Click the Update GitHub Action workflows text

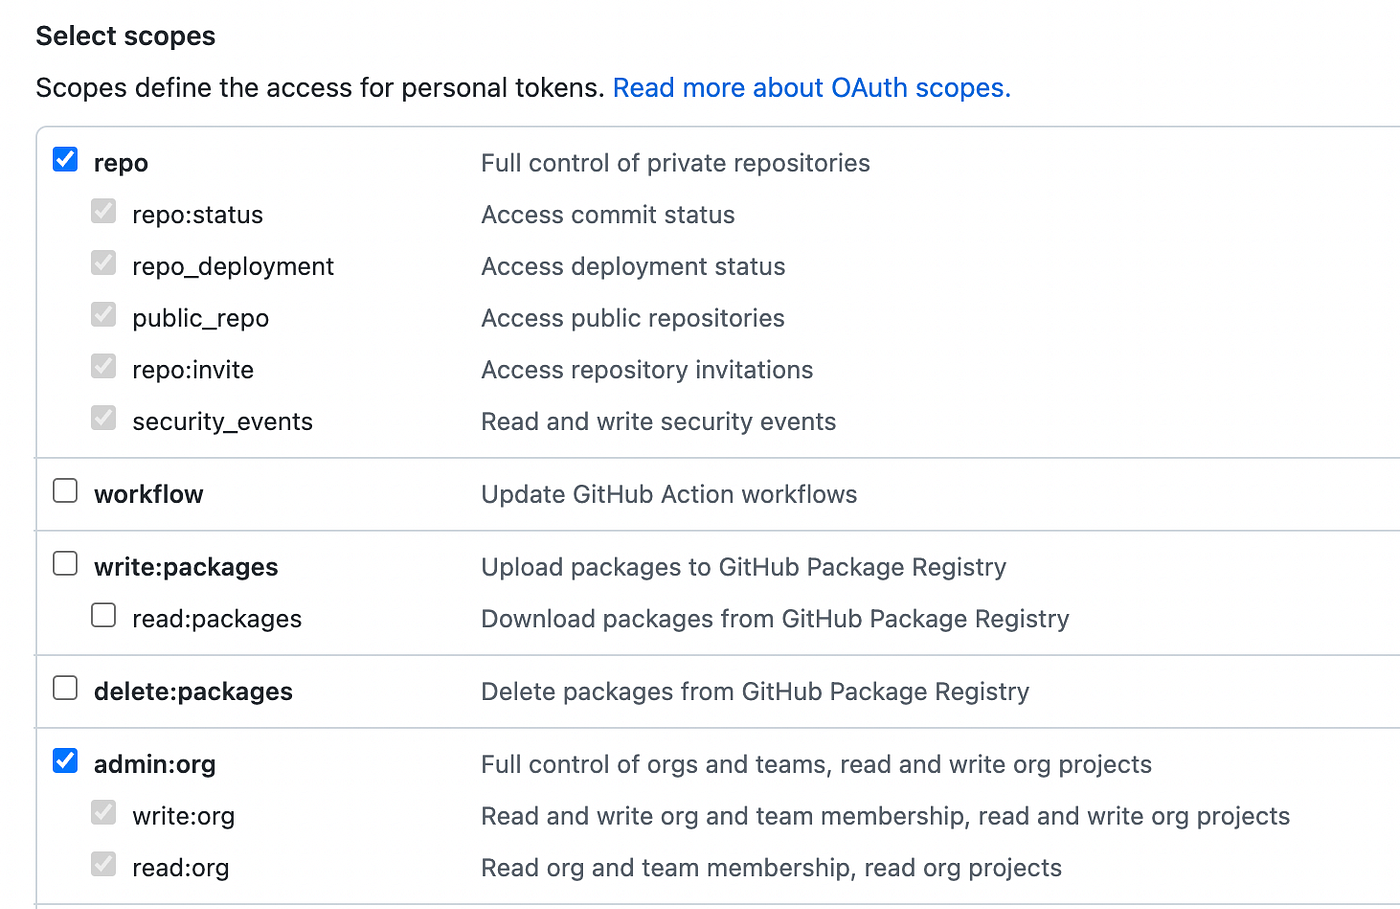point(669,493)
